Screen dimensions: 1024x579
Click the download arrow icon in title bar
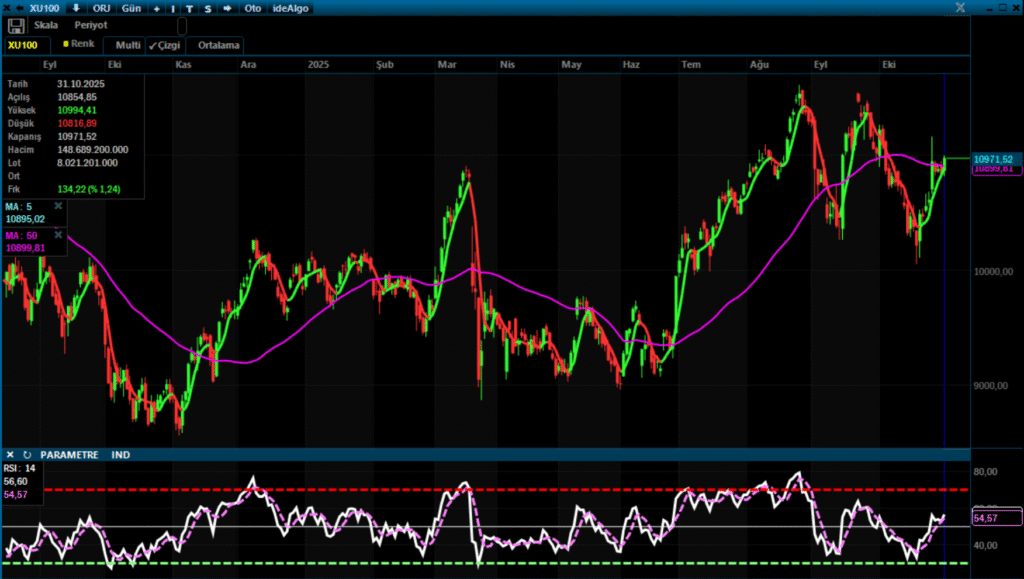[77, 8]
